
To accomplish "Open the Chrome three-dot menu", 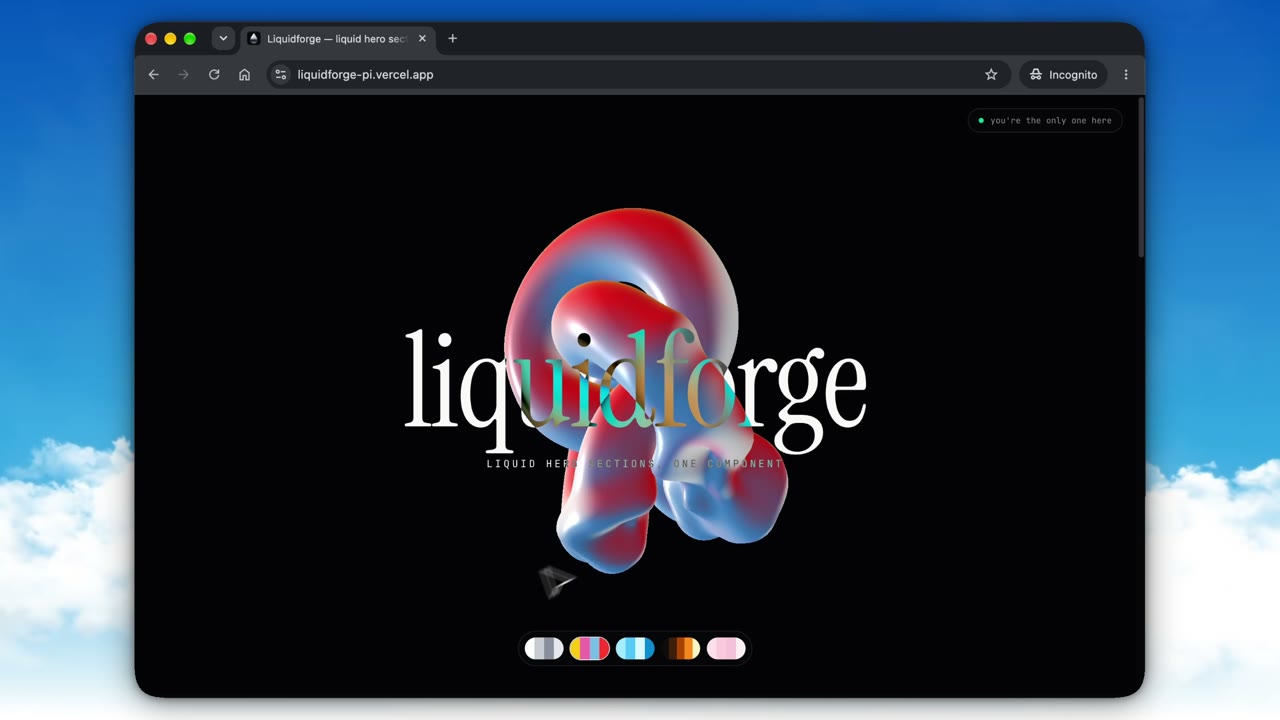I will [x=1126, y=74].
